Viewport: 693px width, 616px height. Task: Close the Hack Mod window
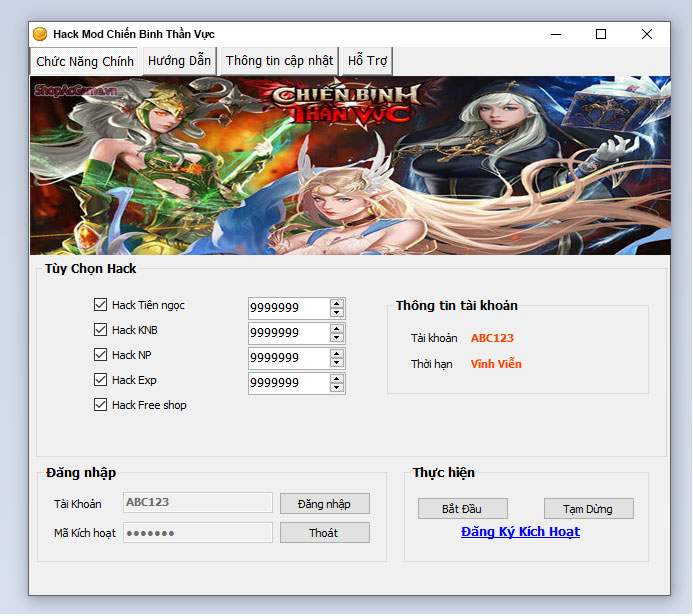click(x=647, y=34)
